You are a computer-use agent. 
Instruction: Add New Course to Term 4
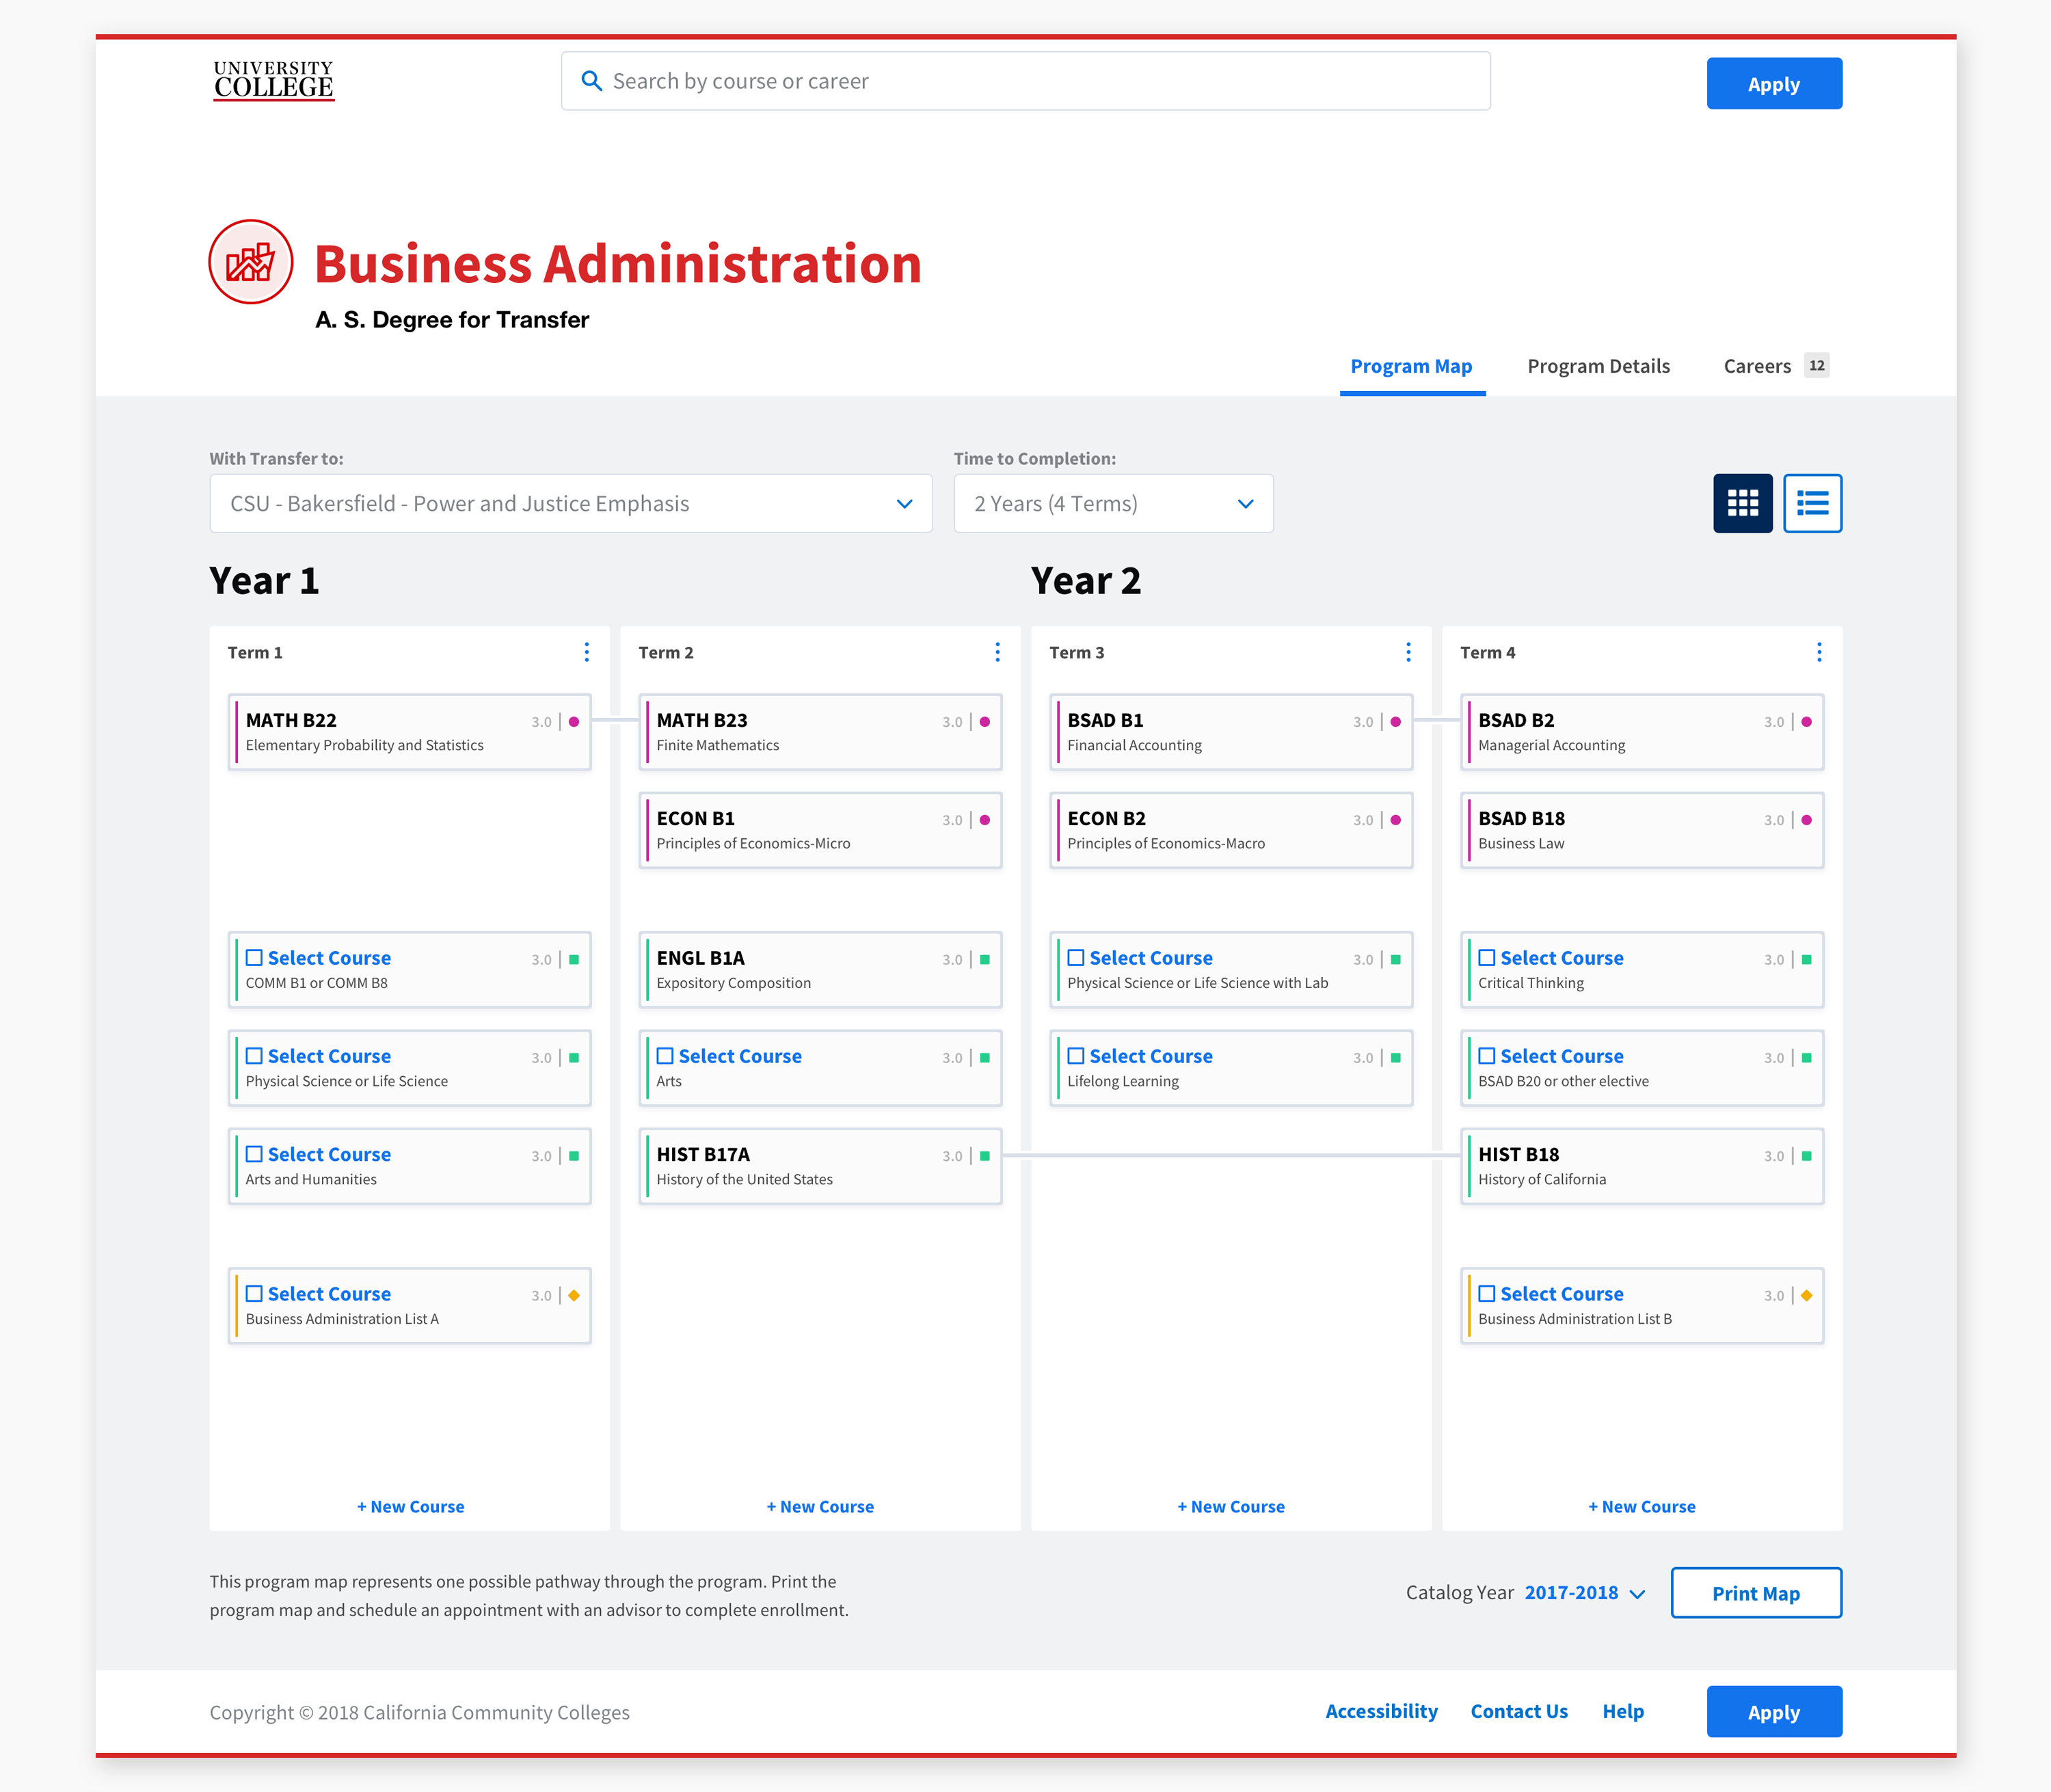[1642, 1507]
